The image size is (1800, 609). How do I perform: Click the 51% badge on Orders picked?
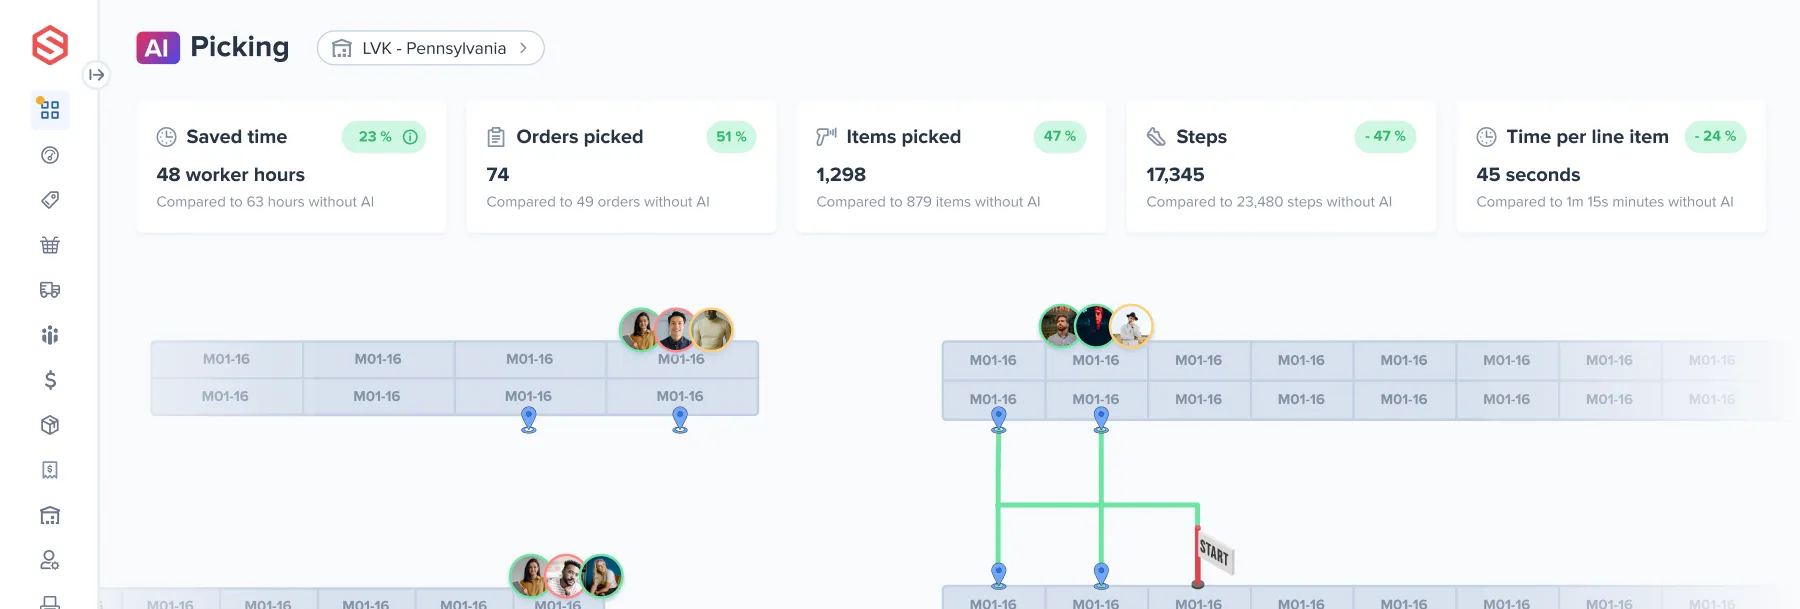coord(731,136)
